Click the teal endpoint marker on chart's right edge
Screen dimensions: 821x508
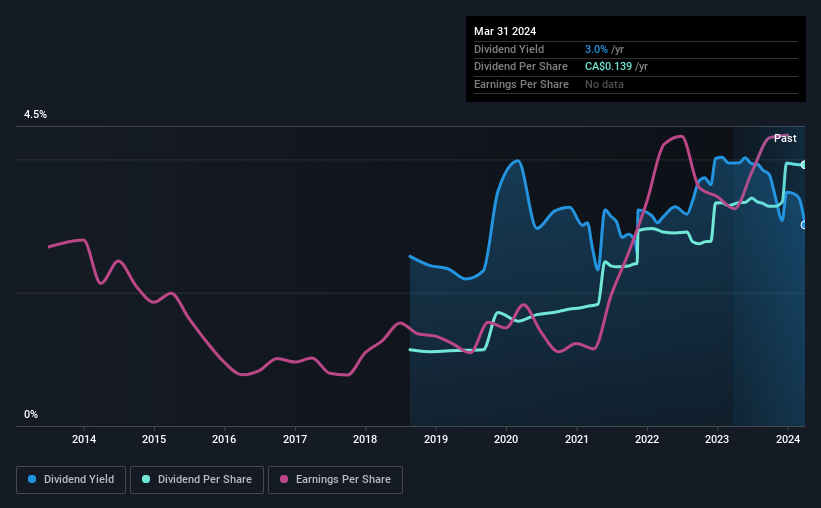click(804, 164)
